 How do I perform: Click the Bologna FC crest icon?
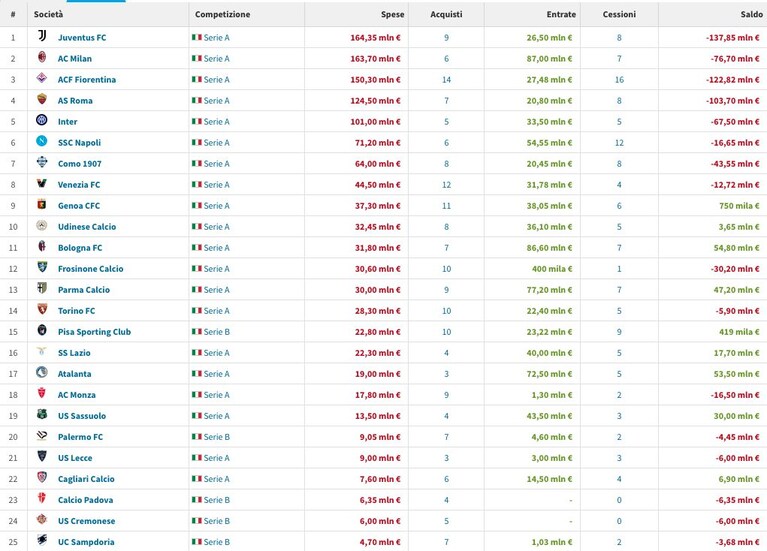[x=42, y=246]
